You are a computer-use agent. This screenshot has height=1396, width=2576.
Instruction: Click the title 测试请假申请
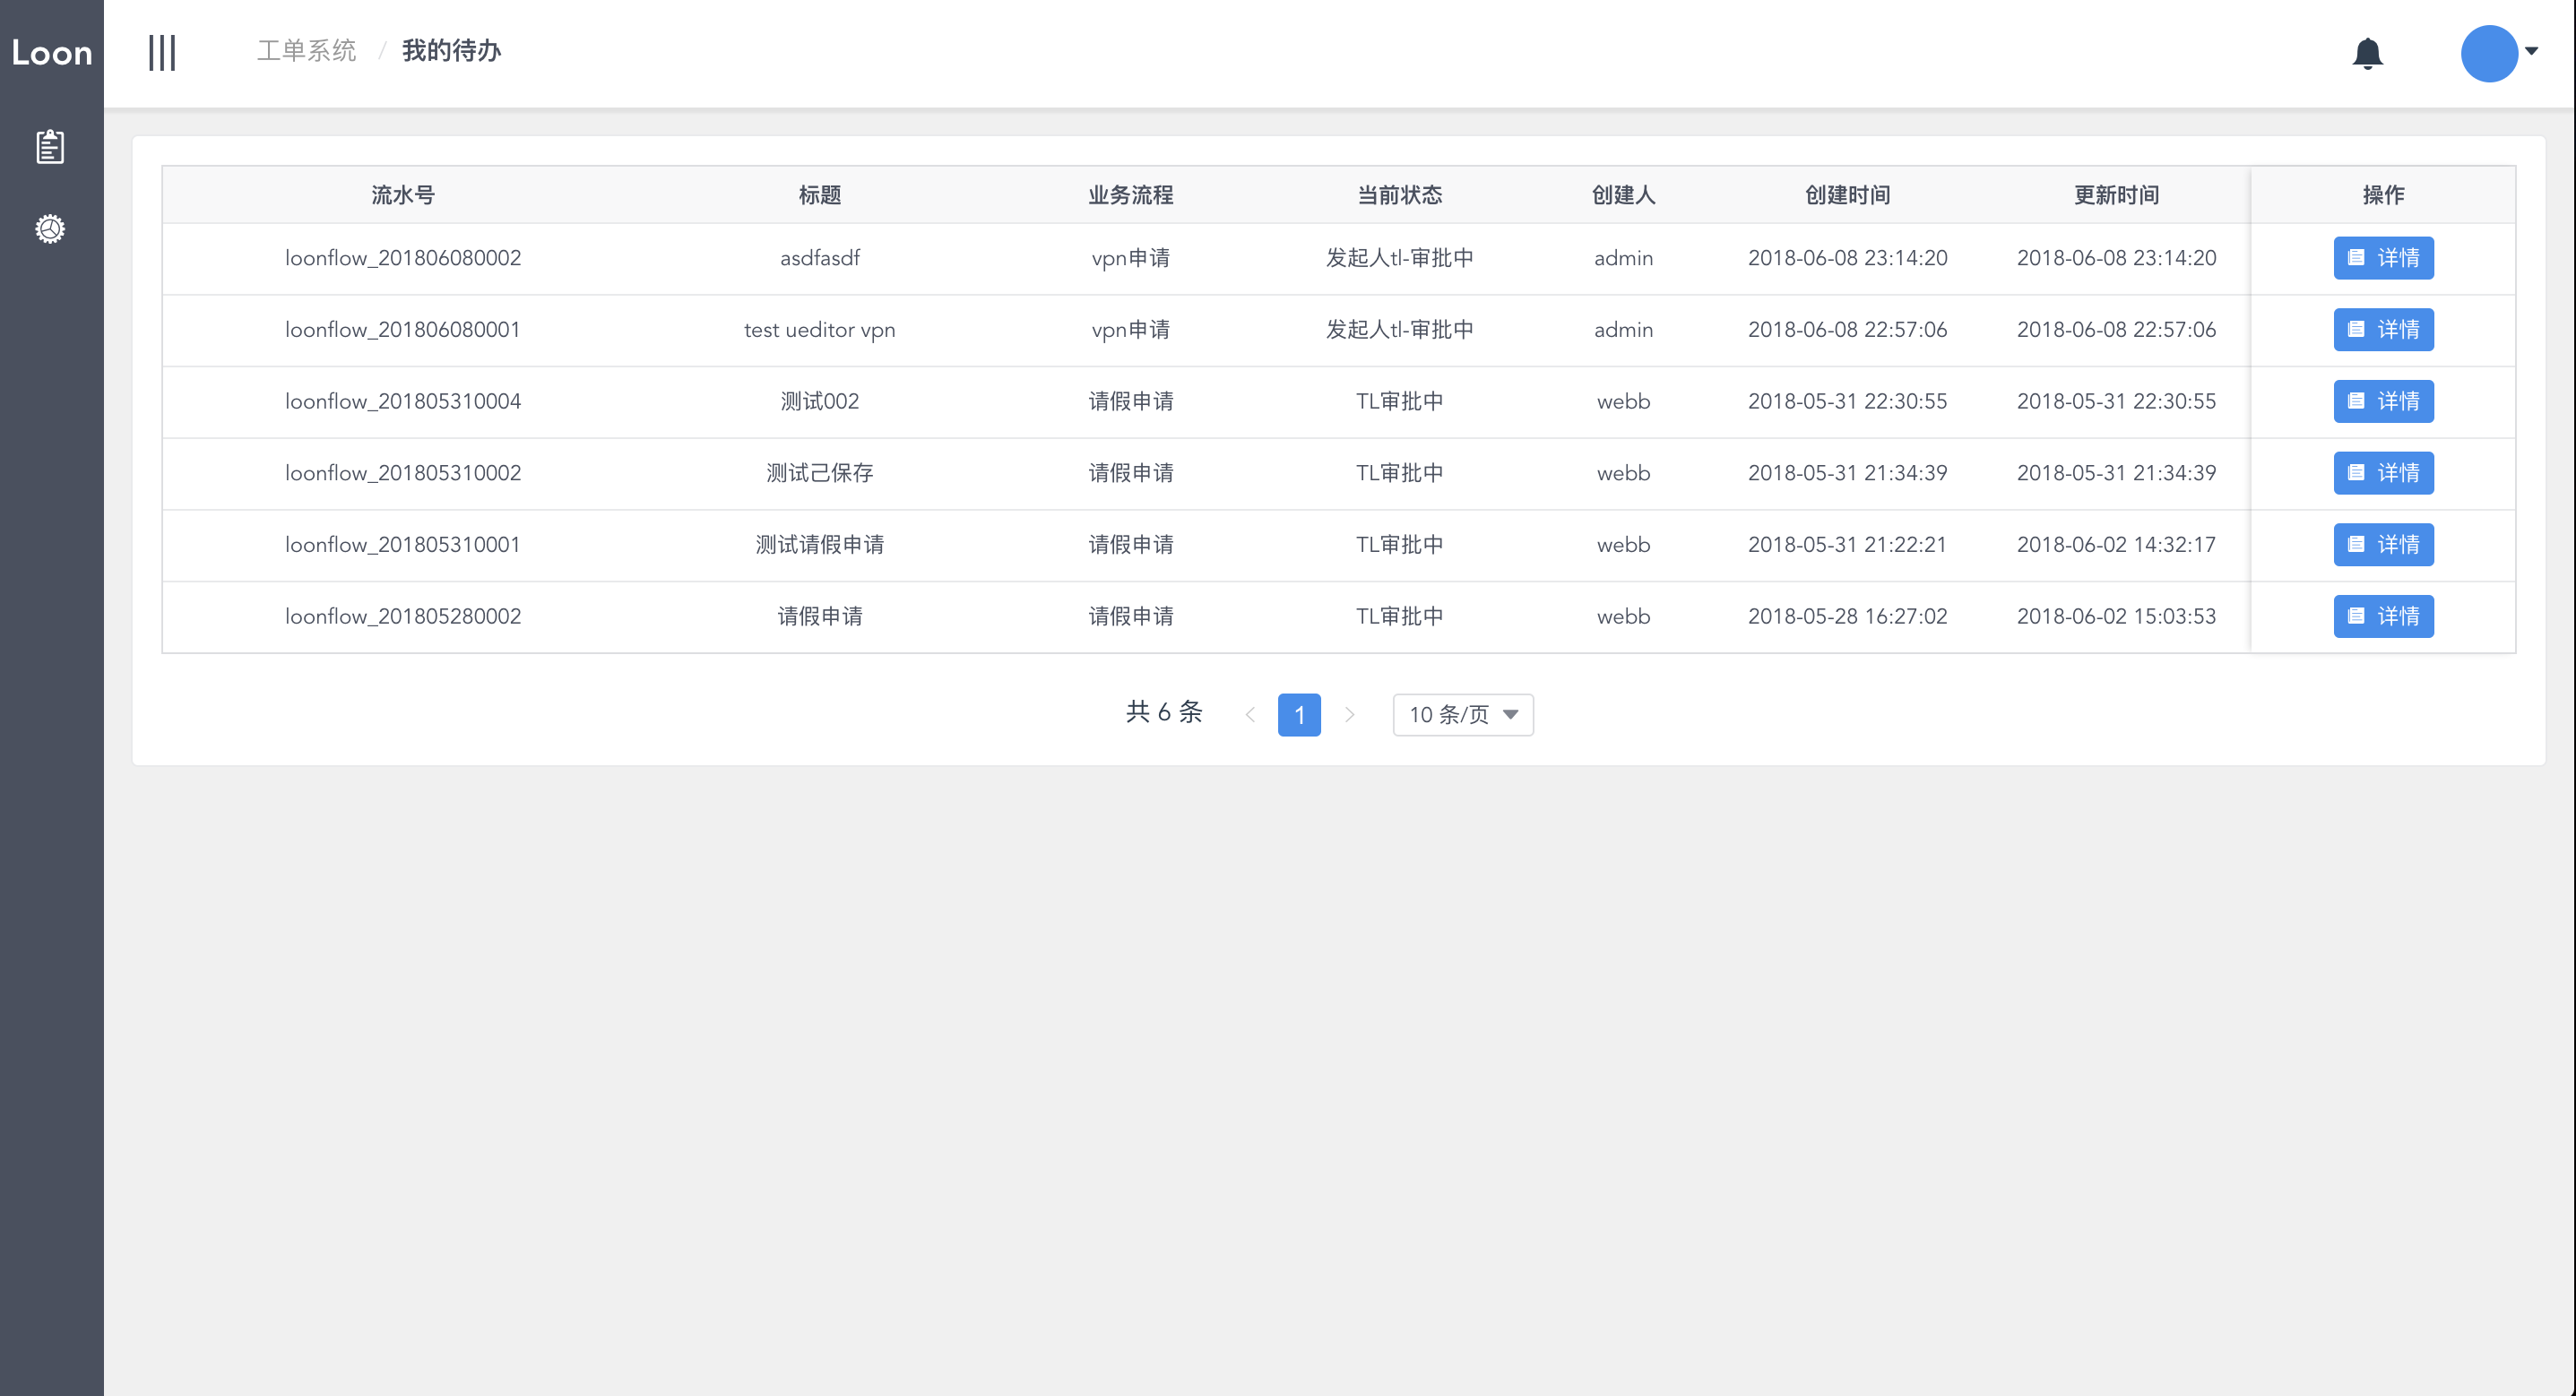coord(820,545)
